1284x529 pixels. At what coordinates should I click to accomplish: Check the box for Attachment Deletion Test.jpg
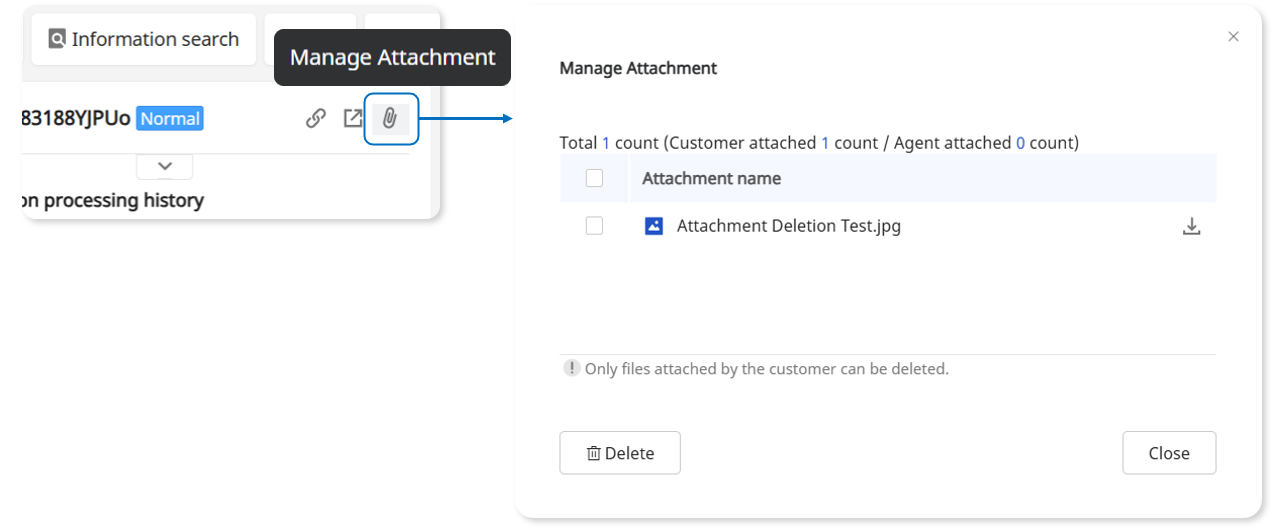(594, 226)
